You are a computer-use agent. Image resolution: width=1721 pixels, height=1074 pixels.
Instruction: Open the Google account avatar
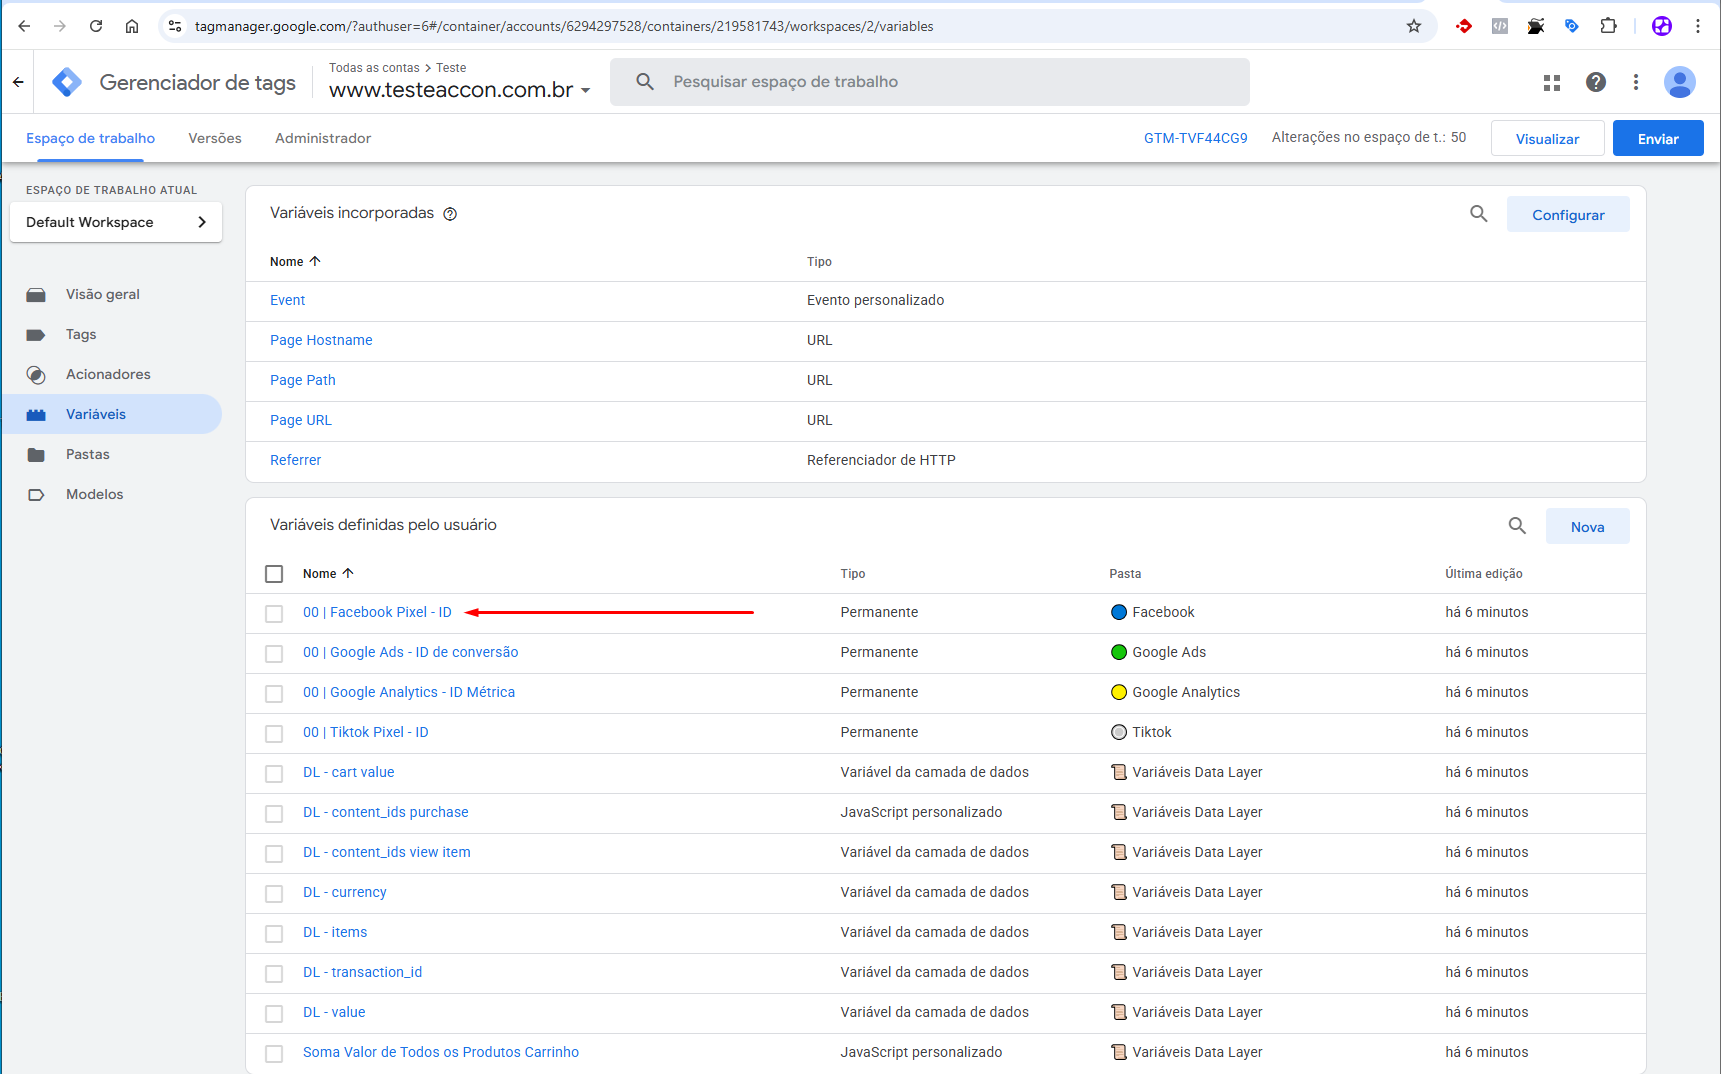1680,82
